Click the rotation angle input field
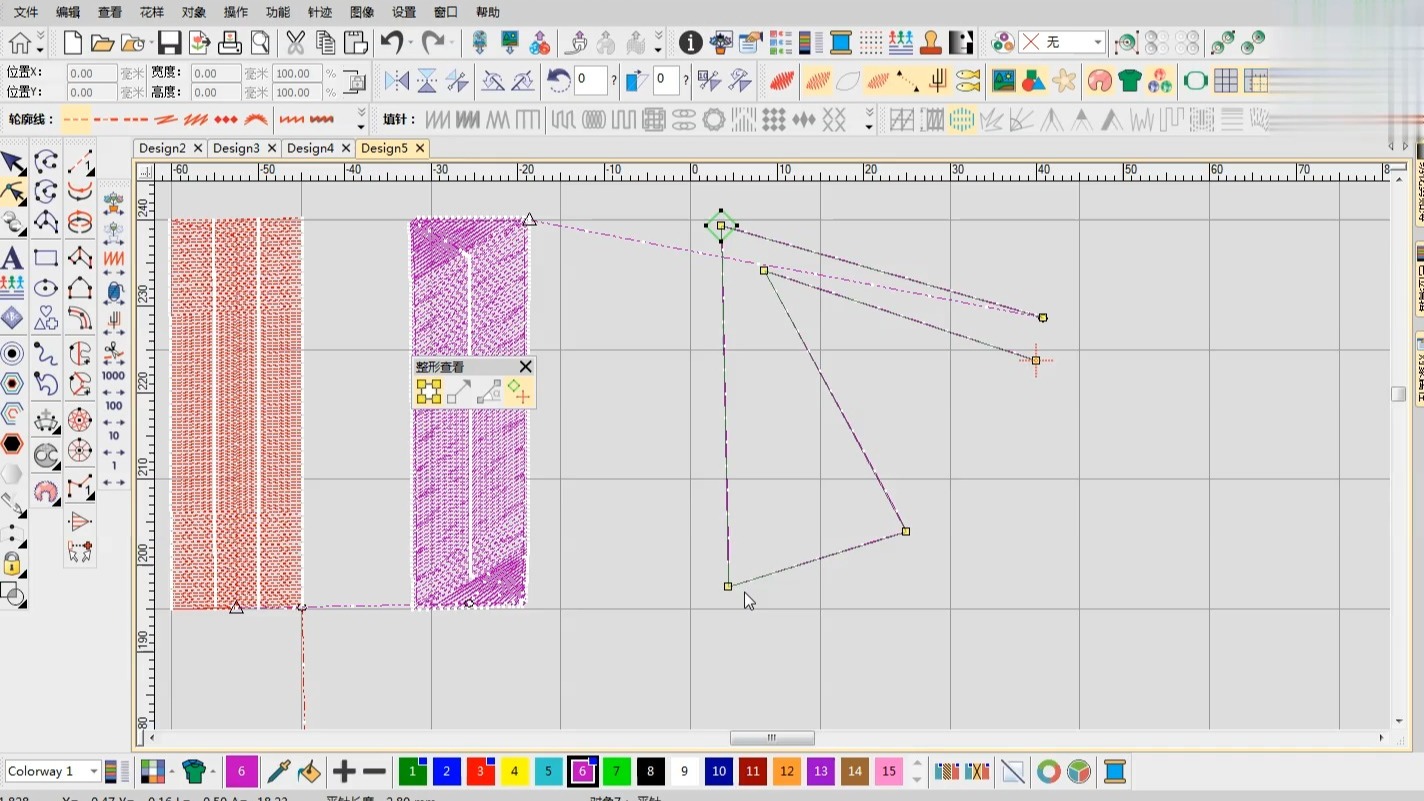 591,81
